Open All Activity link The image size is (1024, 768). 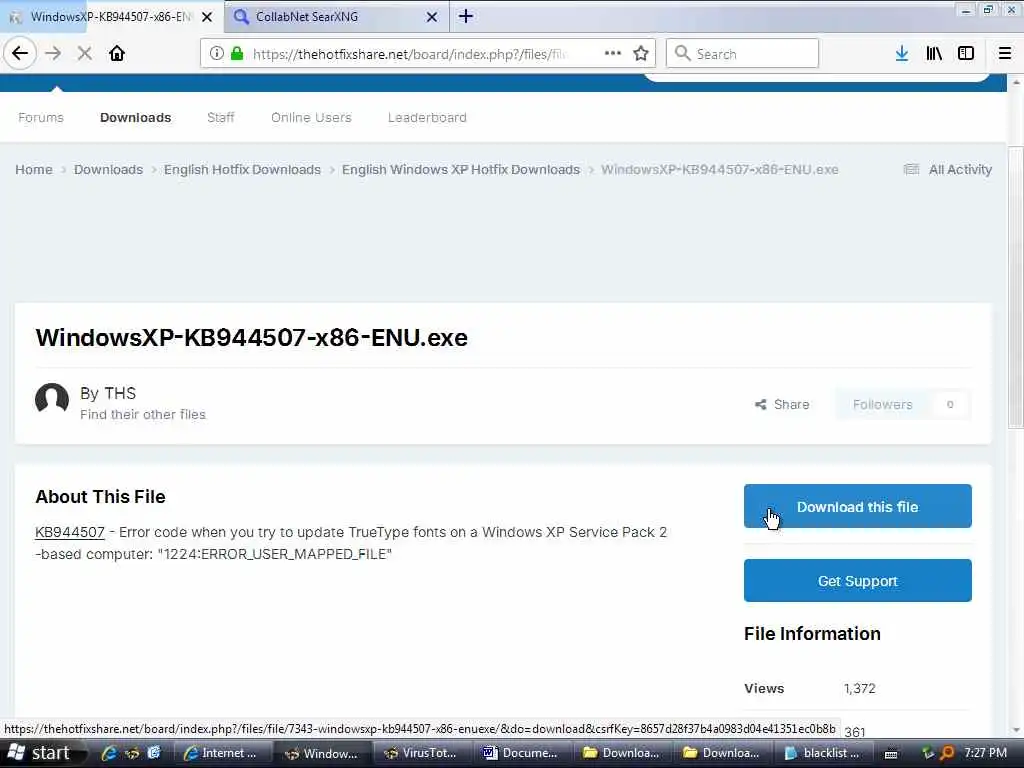pyautogui.click(x=948, y=170)
